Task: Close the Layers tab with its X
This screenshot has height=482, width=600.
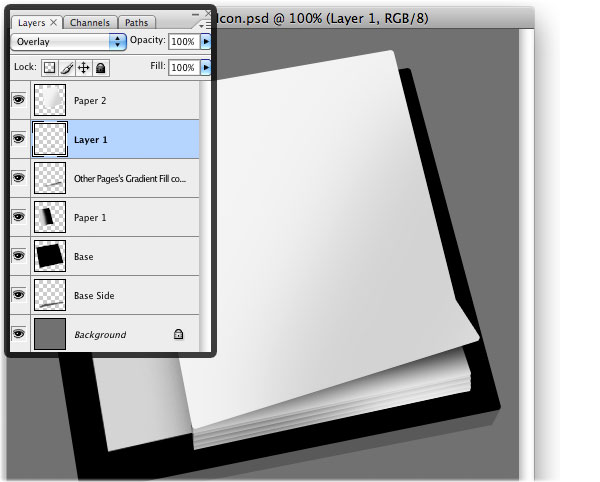Action: click(54, 22)
